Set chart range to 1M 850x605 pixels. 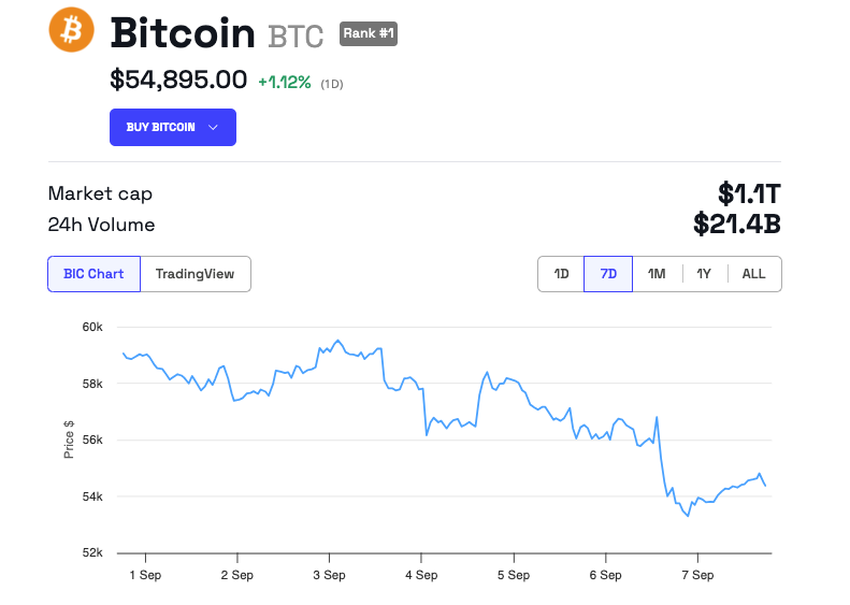(656, 274)
